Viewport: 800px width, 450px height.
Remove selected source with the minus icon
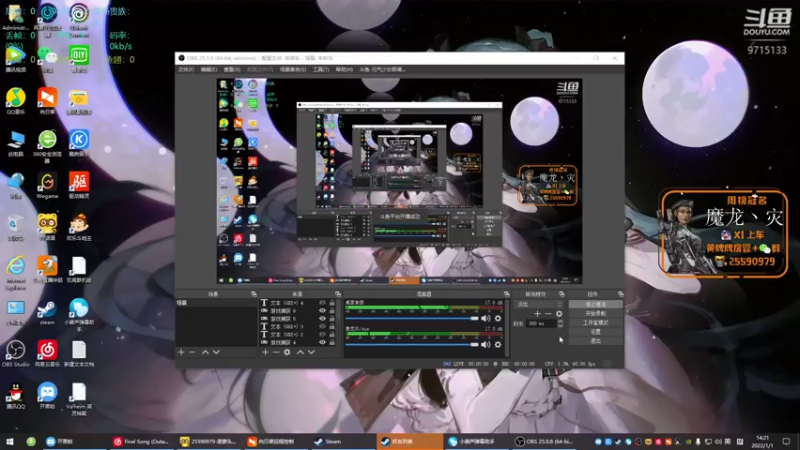coord(276,352)
